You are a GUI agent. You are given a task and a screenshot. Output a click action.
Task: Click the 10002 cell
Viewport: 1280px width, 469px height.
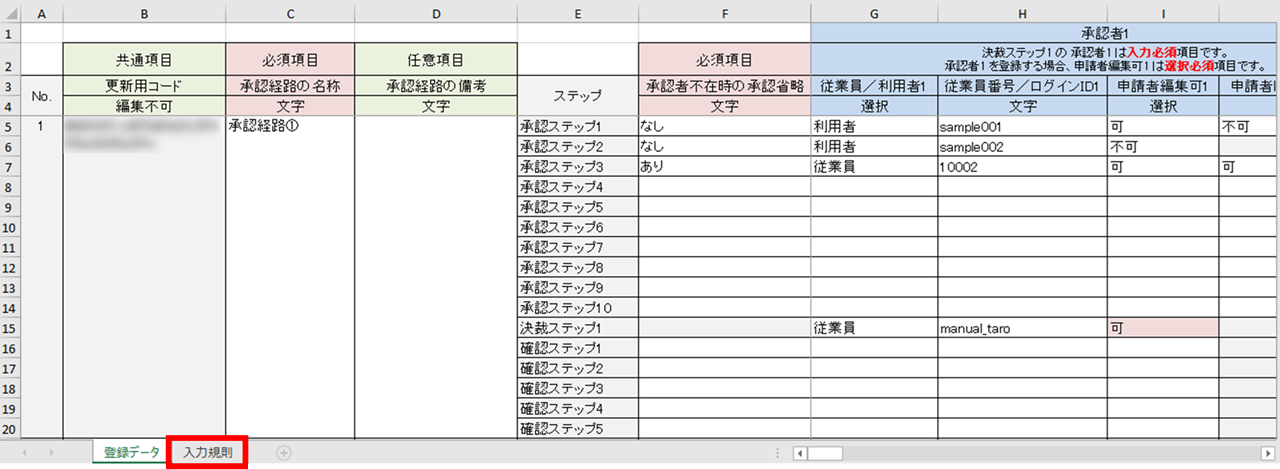coord(1023,167)
